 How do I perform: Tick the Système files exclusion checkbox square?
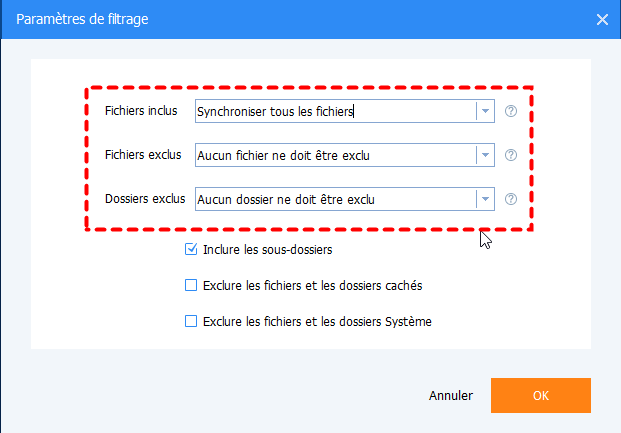[x=192, y=321]
